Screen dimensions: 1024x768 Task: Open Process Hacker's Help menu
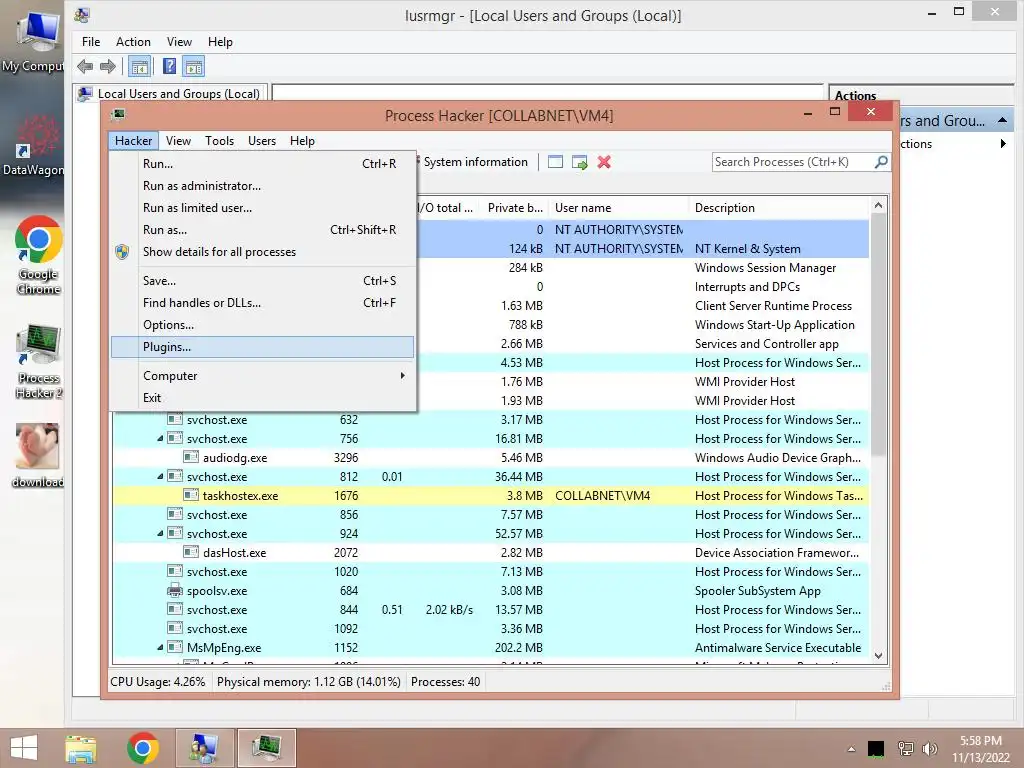click(302, 140)
